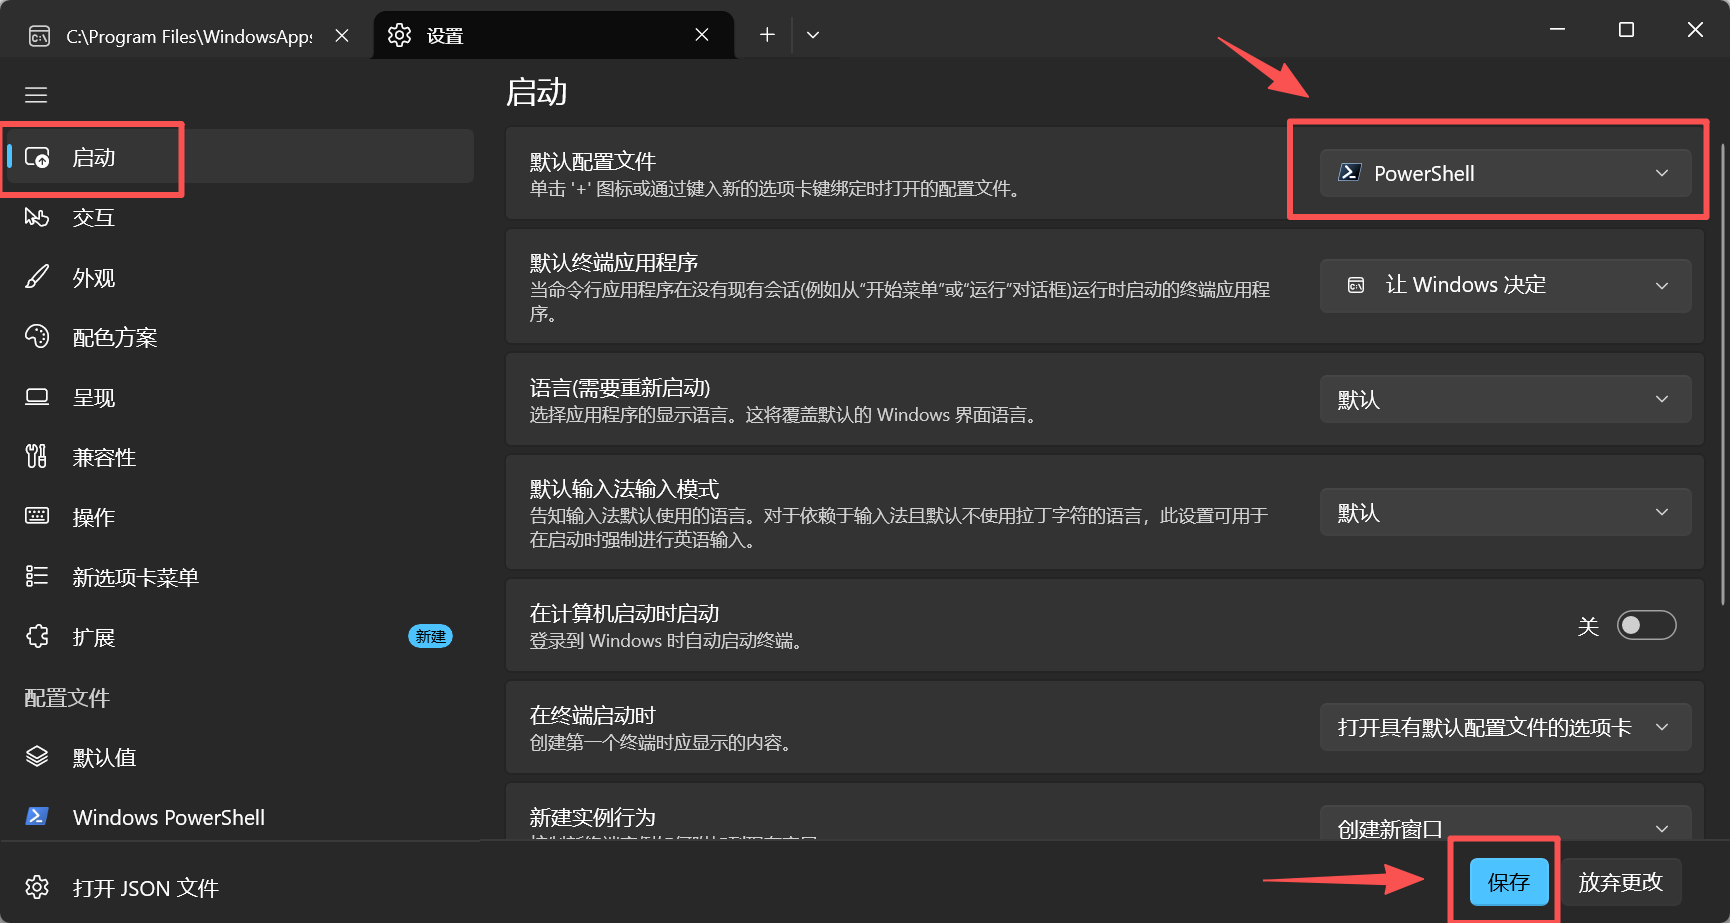Click the 新建实例行为 setting title
This screenshot has height=923, width=1730.
tap(593, 817)
